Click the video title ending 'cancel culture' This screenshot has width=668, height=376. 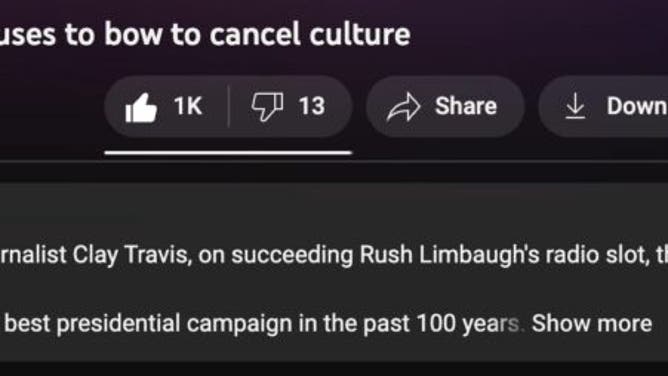205,34
